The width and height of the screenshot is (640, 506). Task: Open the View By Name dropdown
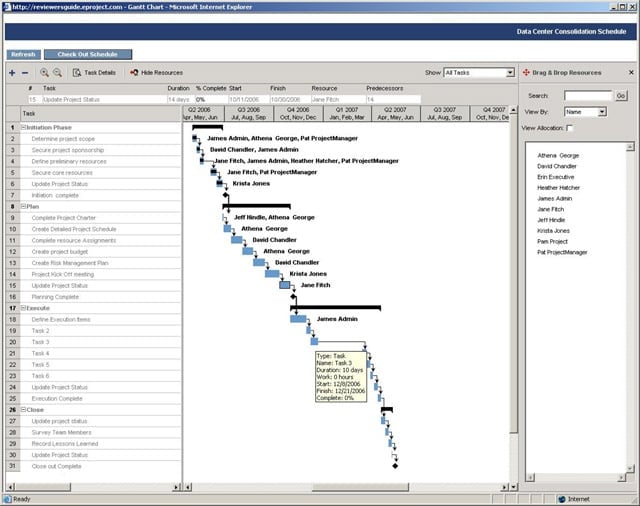(602, 112)
